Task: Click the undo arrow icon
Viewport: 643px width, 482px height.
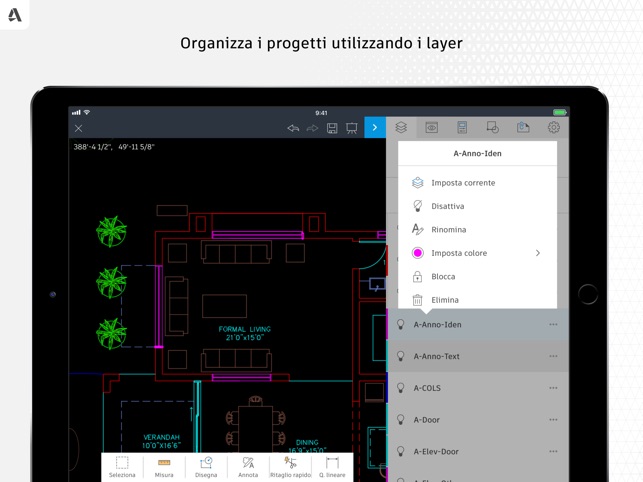Action: (x=293, y=128)
